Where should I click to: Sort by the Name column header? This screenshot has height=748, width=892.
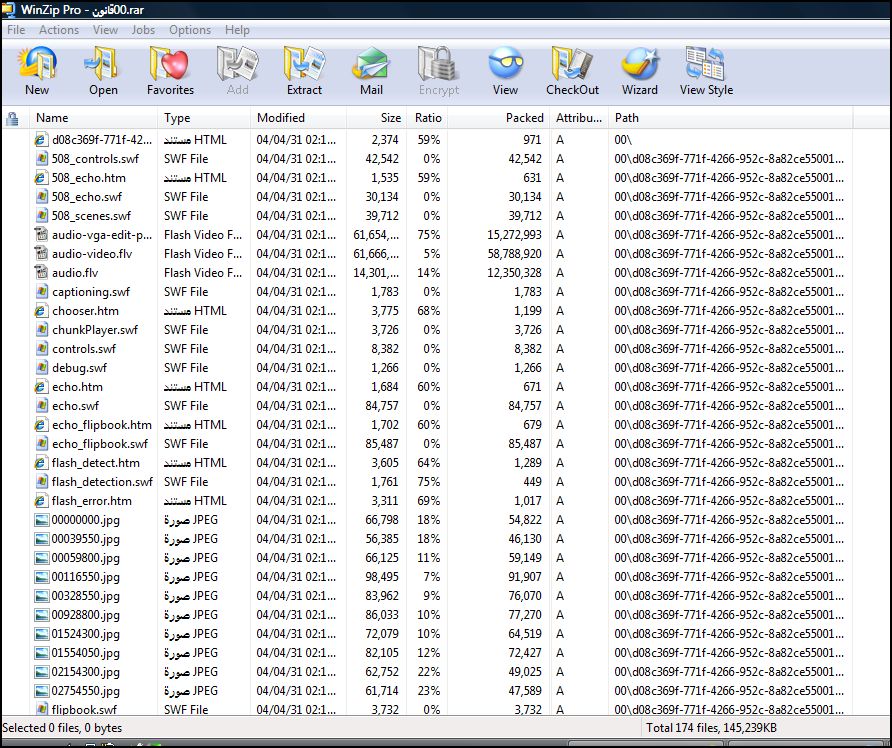[x=94, y=118]
